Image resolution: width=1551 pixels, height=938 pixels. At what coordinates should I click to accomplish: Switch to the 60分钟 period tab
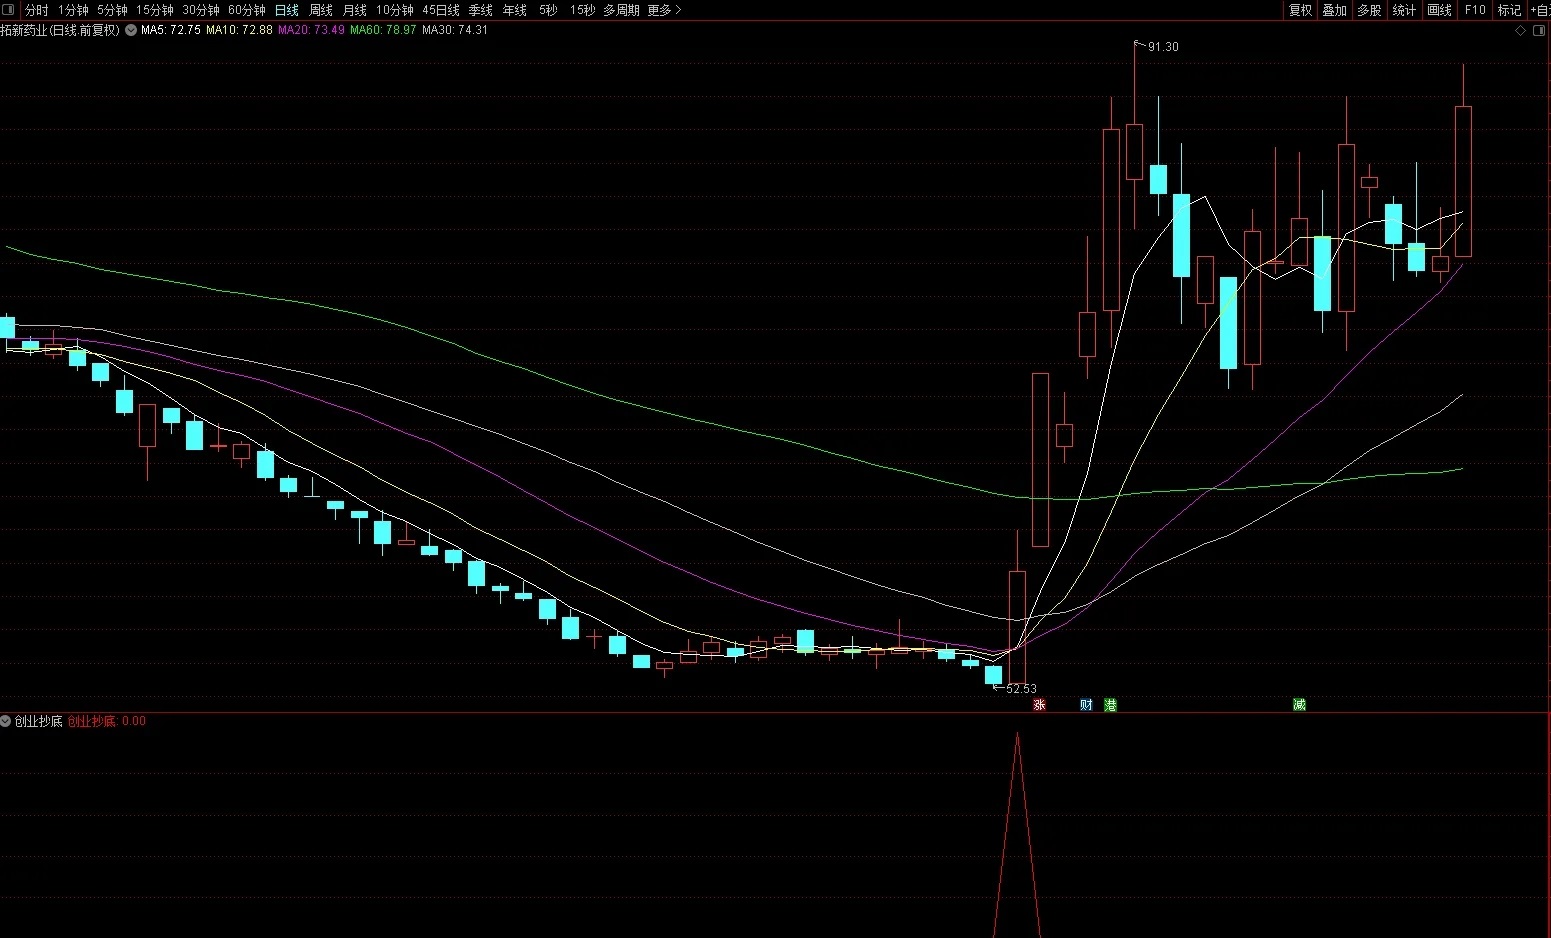coord(247,10)
